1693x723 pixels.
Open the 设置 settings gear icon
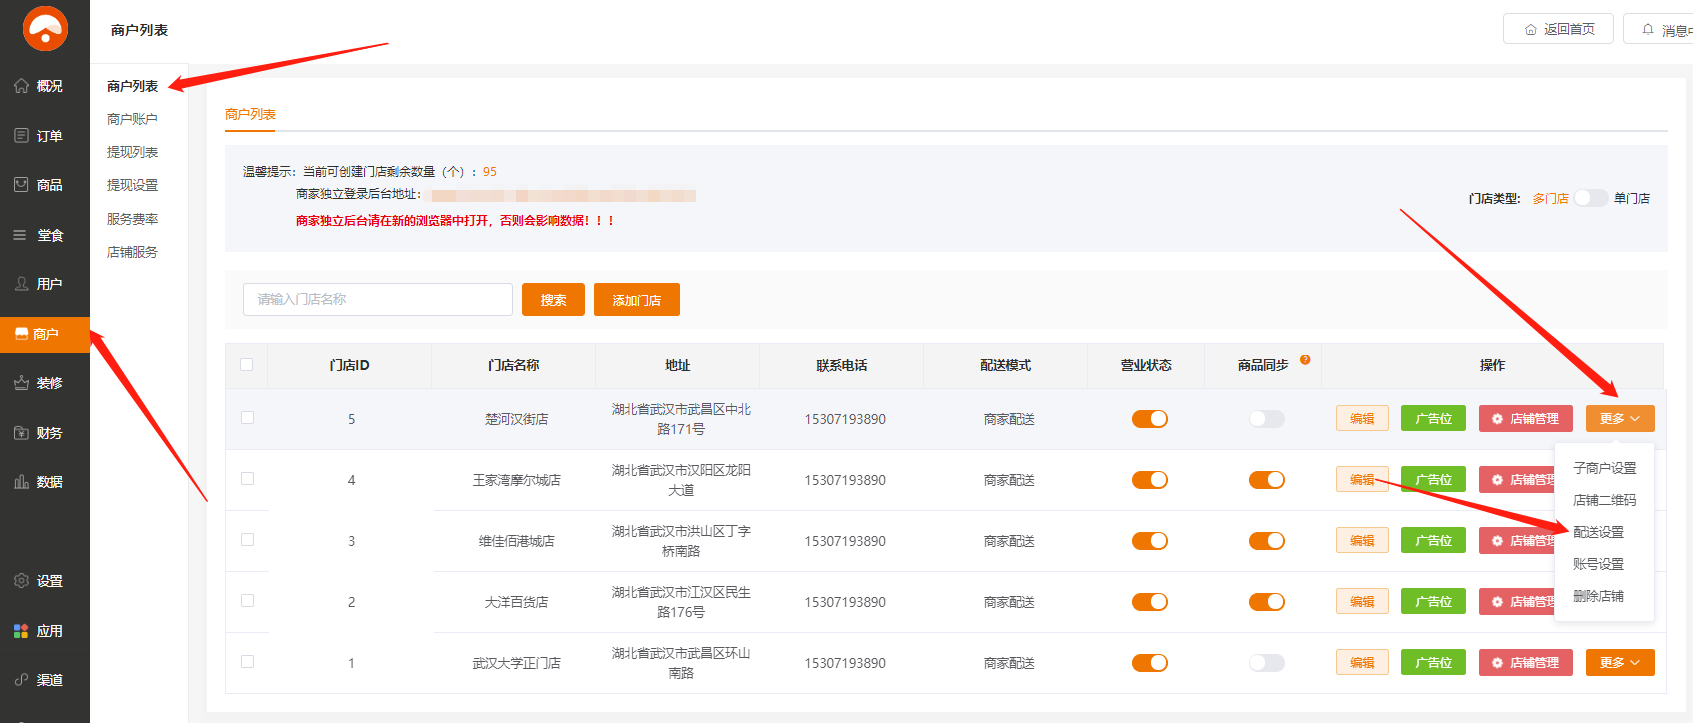pos(21,581)
